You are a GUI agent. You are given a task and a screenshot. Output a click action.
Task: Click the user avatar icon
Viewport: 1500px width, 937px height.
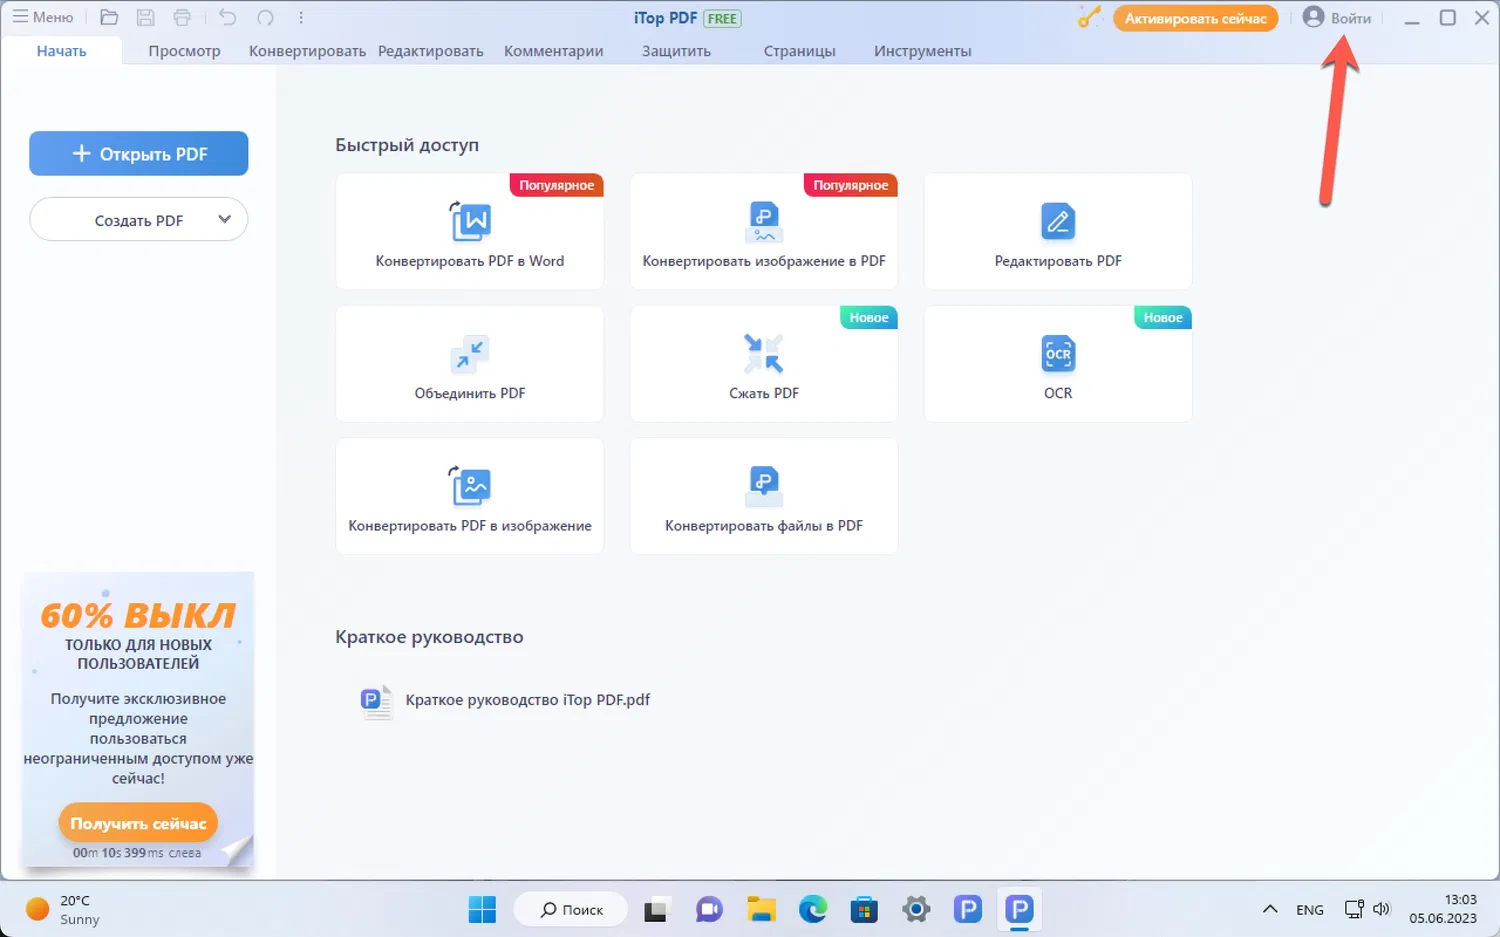pyautogui.click(x=1313, y=18)
